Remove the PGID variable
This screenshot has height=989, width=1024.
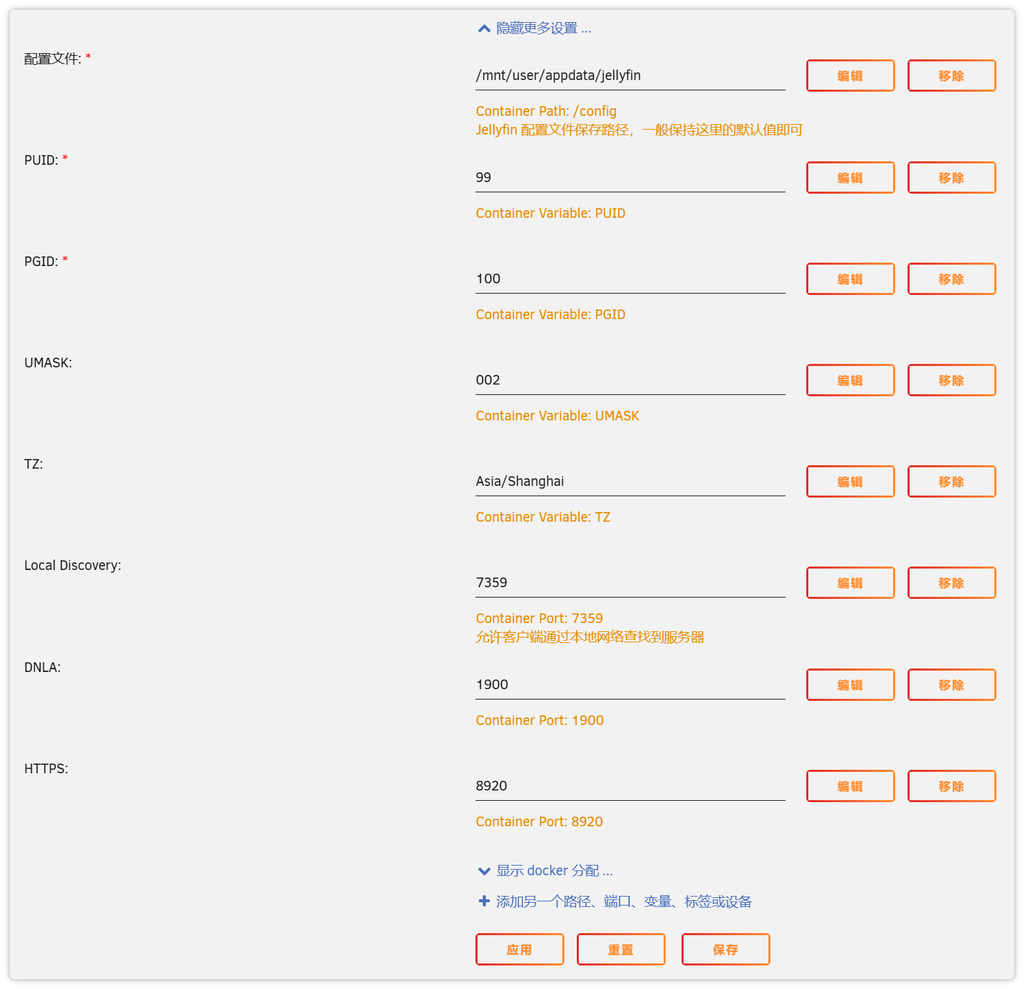tap(951, 279)
